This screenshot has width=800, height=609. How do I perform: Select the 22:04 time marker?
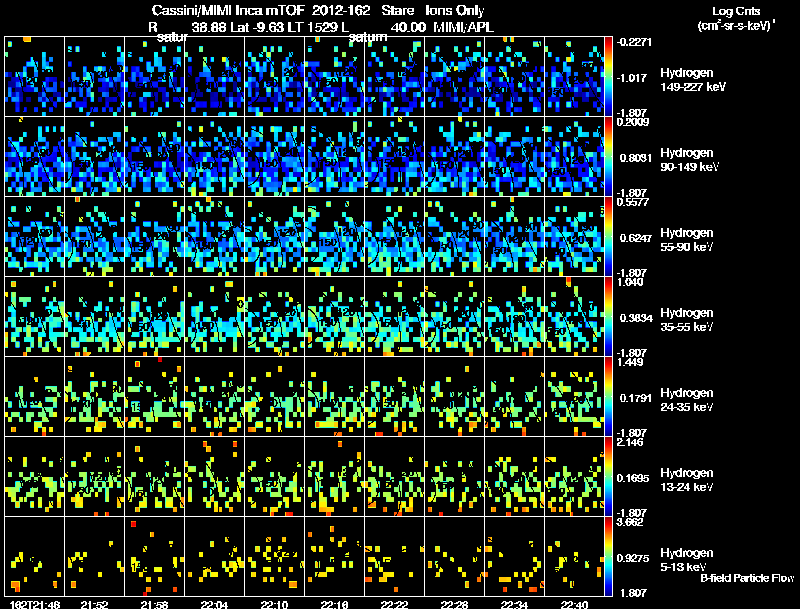coord(214,604)
